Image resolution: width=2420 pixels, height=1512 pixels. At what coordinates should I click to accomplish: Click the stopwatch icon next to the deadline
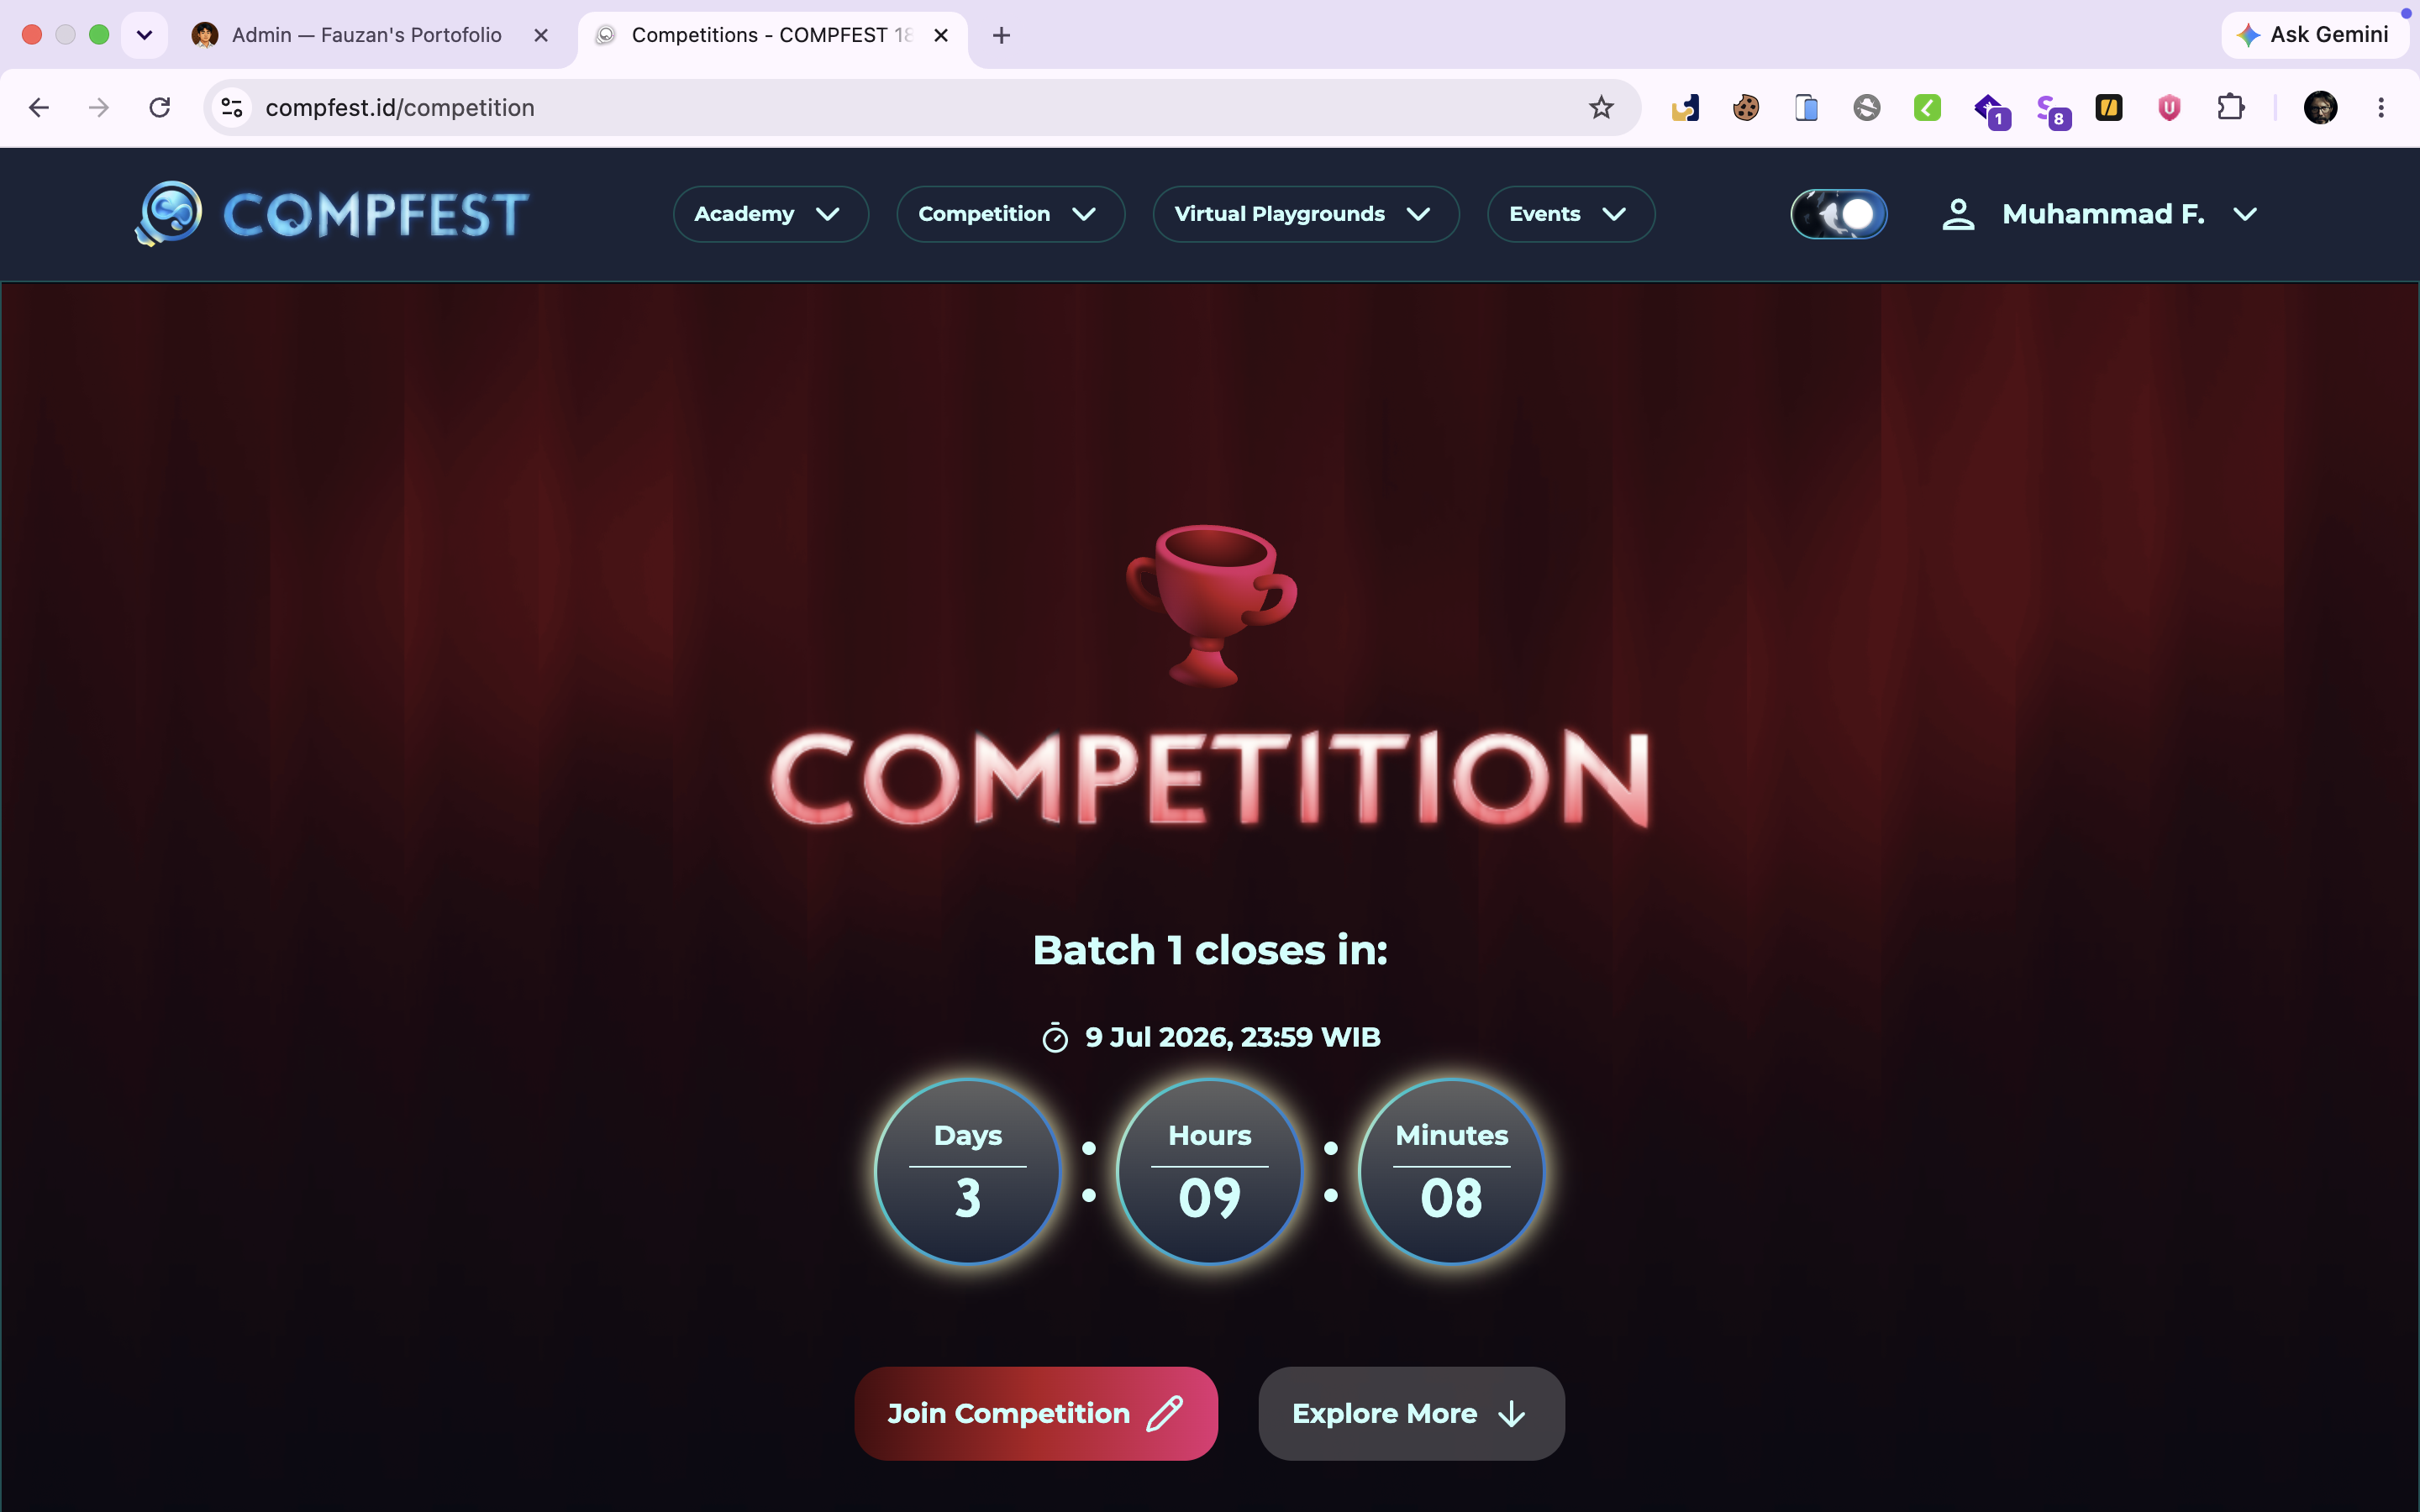[1055, 1038]
